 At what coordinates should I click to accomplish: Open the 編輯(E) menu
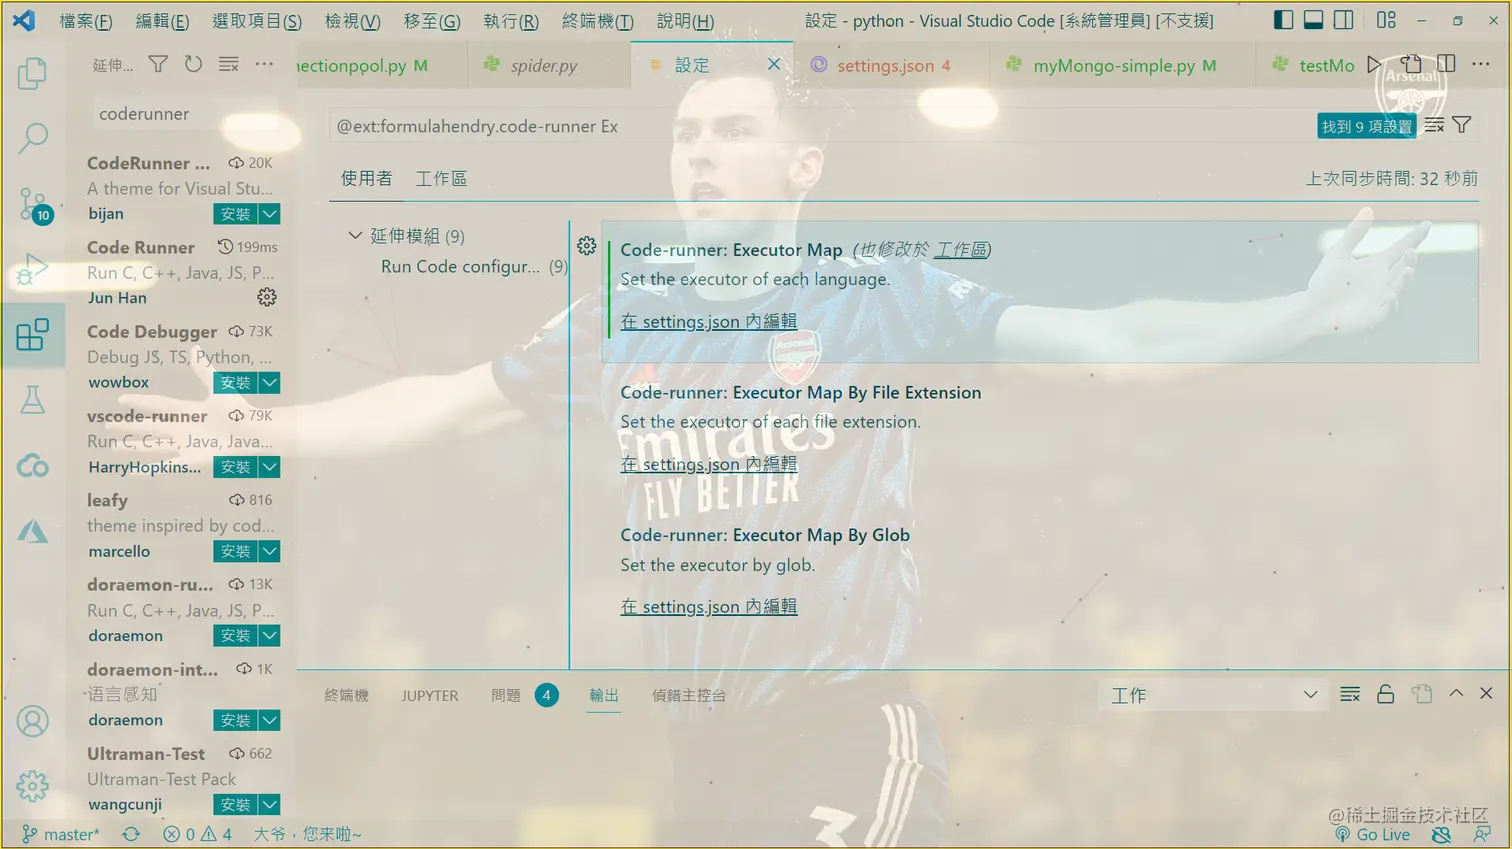pyautogui.click(x=162, y=21)
